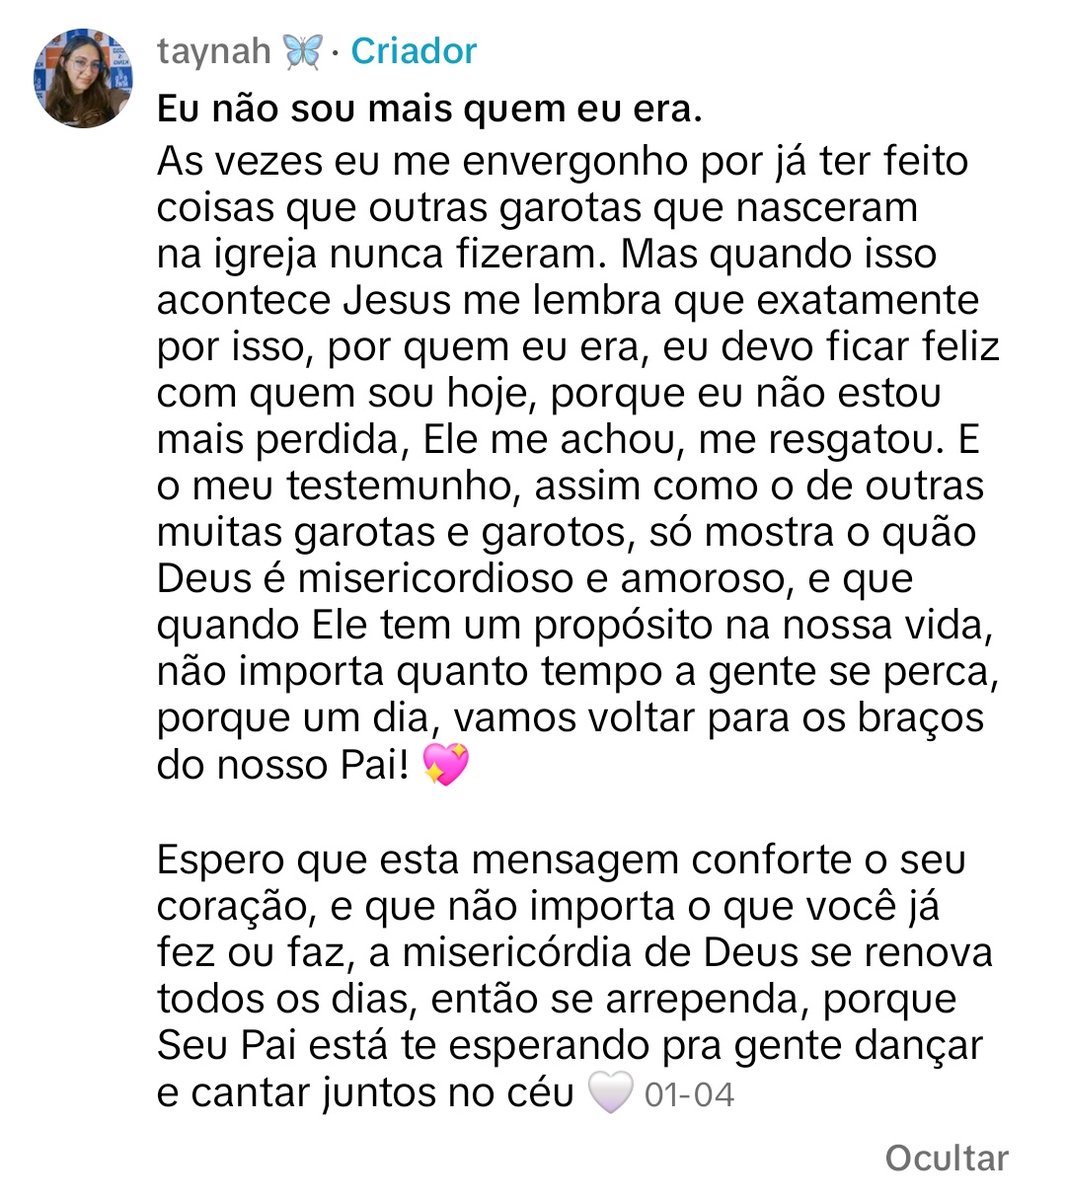
Task: Hide the comment with Ocultar
Action: tap(946, 1158)
